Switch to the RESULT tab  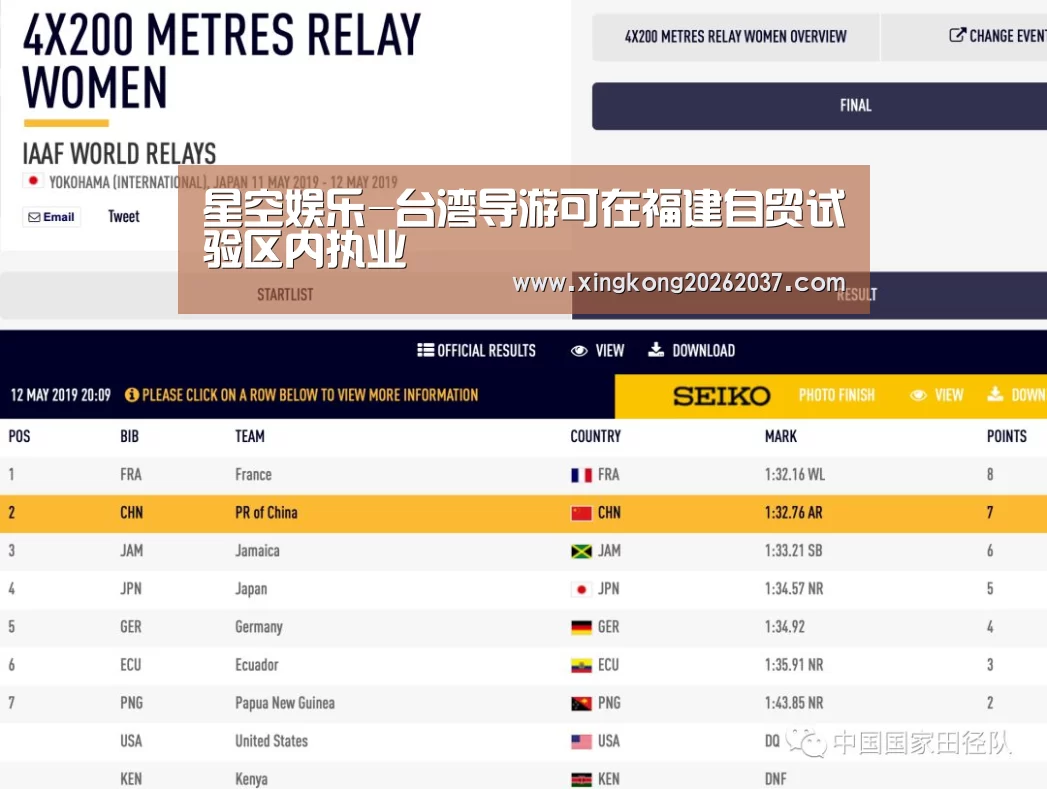coord(856,294)
